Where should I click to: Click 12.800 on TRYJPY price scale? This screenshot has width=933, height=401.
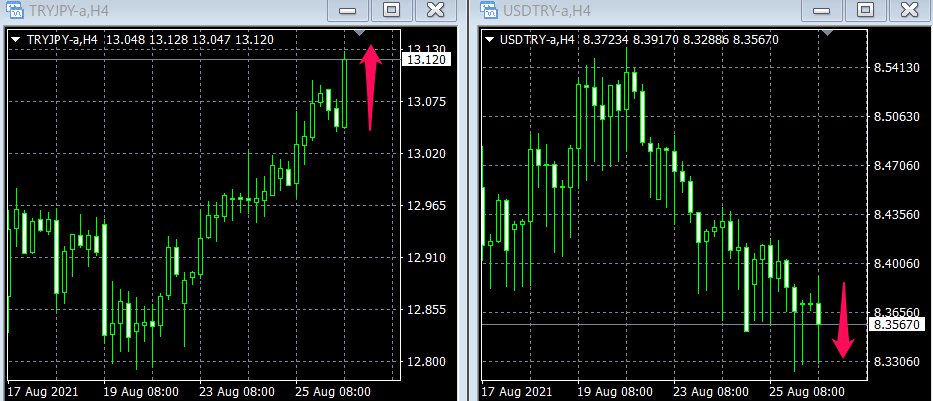click(x=426, y=361)
